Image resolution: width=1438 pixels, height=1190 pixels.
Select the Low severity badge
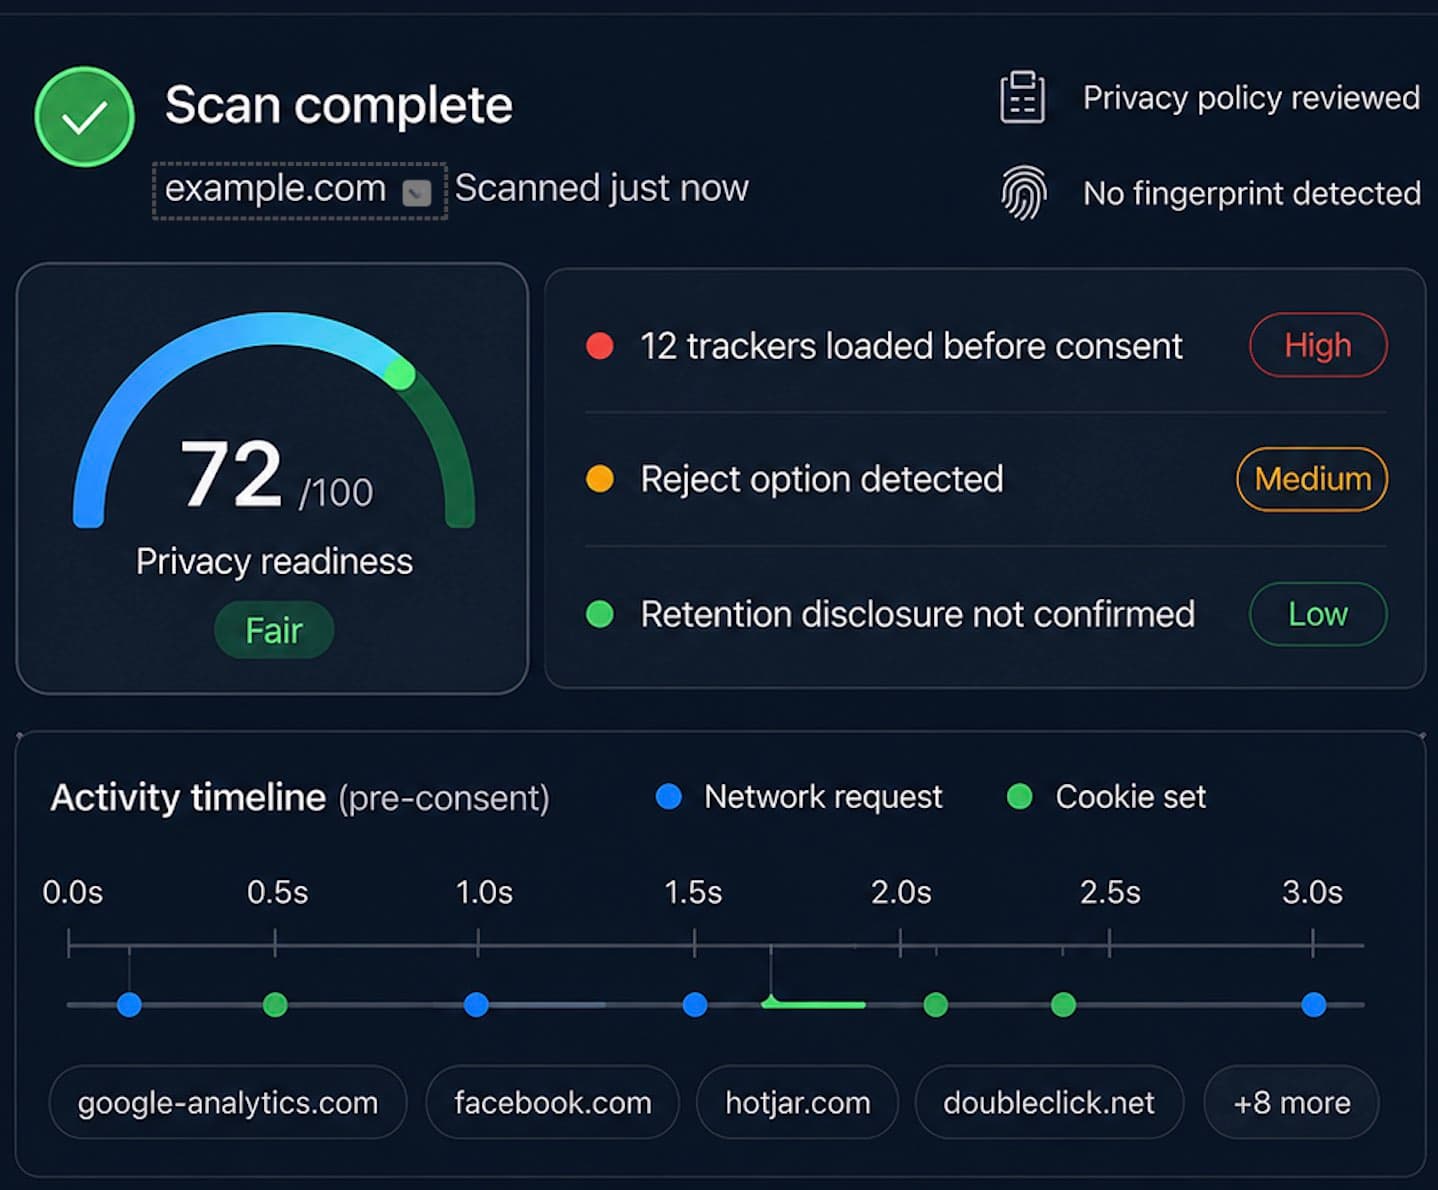click(1318, 614)
